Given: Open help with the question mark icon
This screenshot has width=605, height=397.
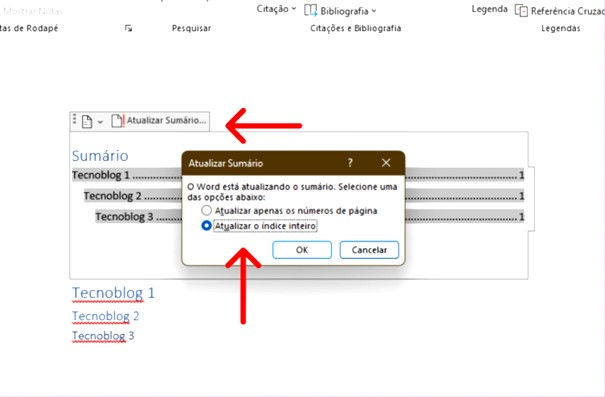Looking at the screenshot, I should 350,163.
